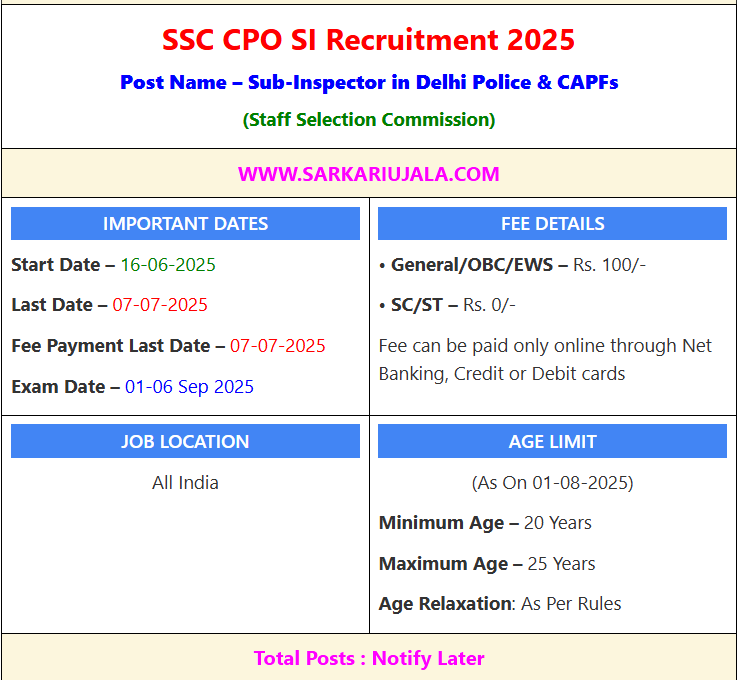Click the SC/ST Rs. 0/- fee item

[x=447, y=305]
